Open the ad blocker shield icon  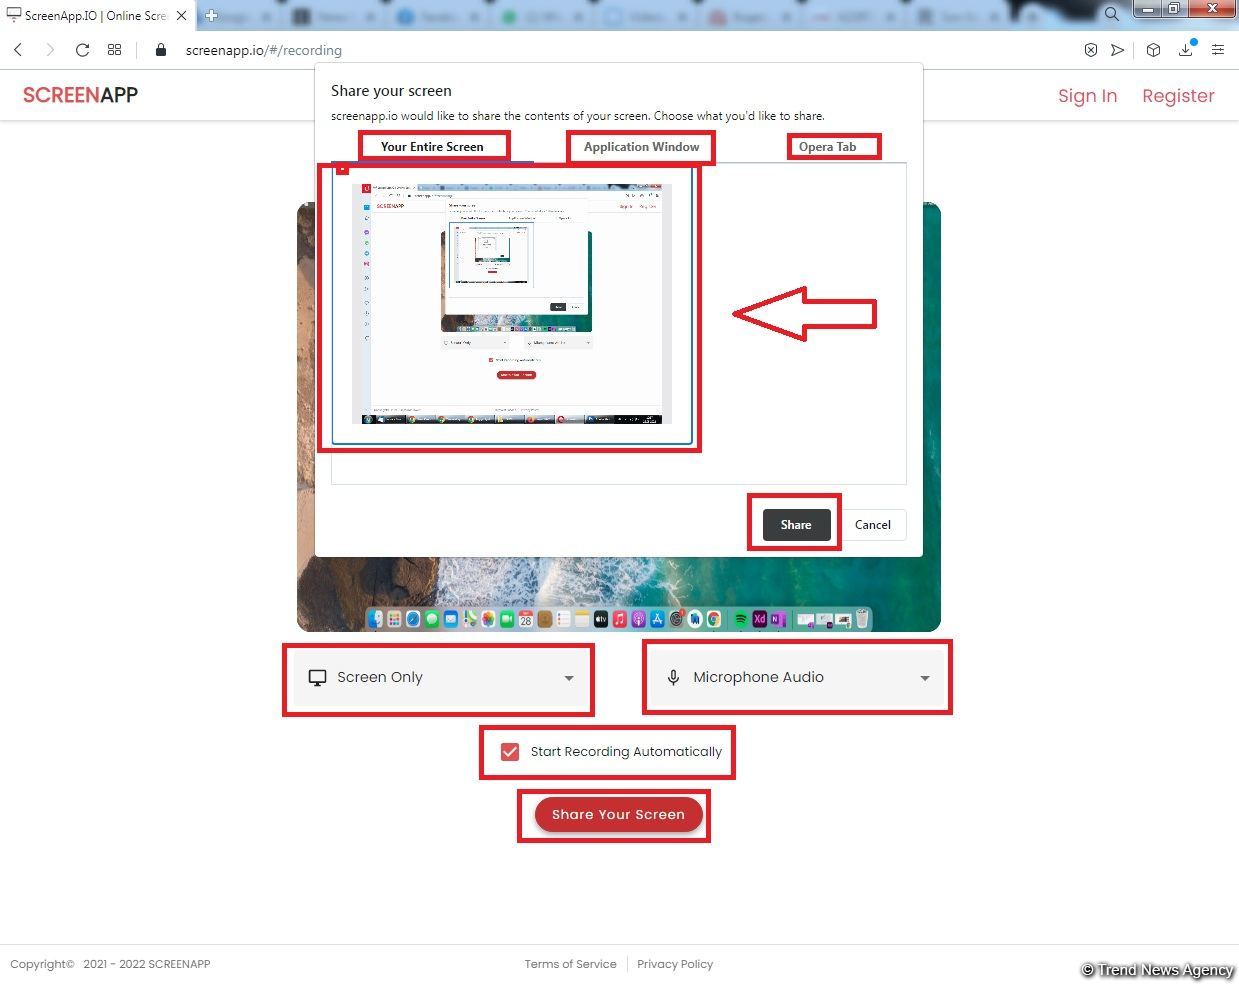[1091, 50]
